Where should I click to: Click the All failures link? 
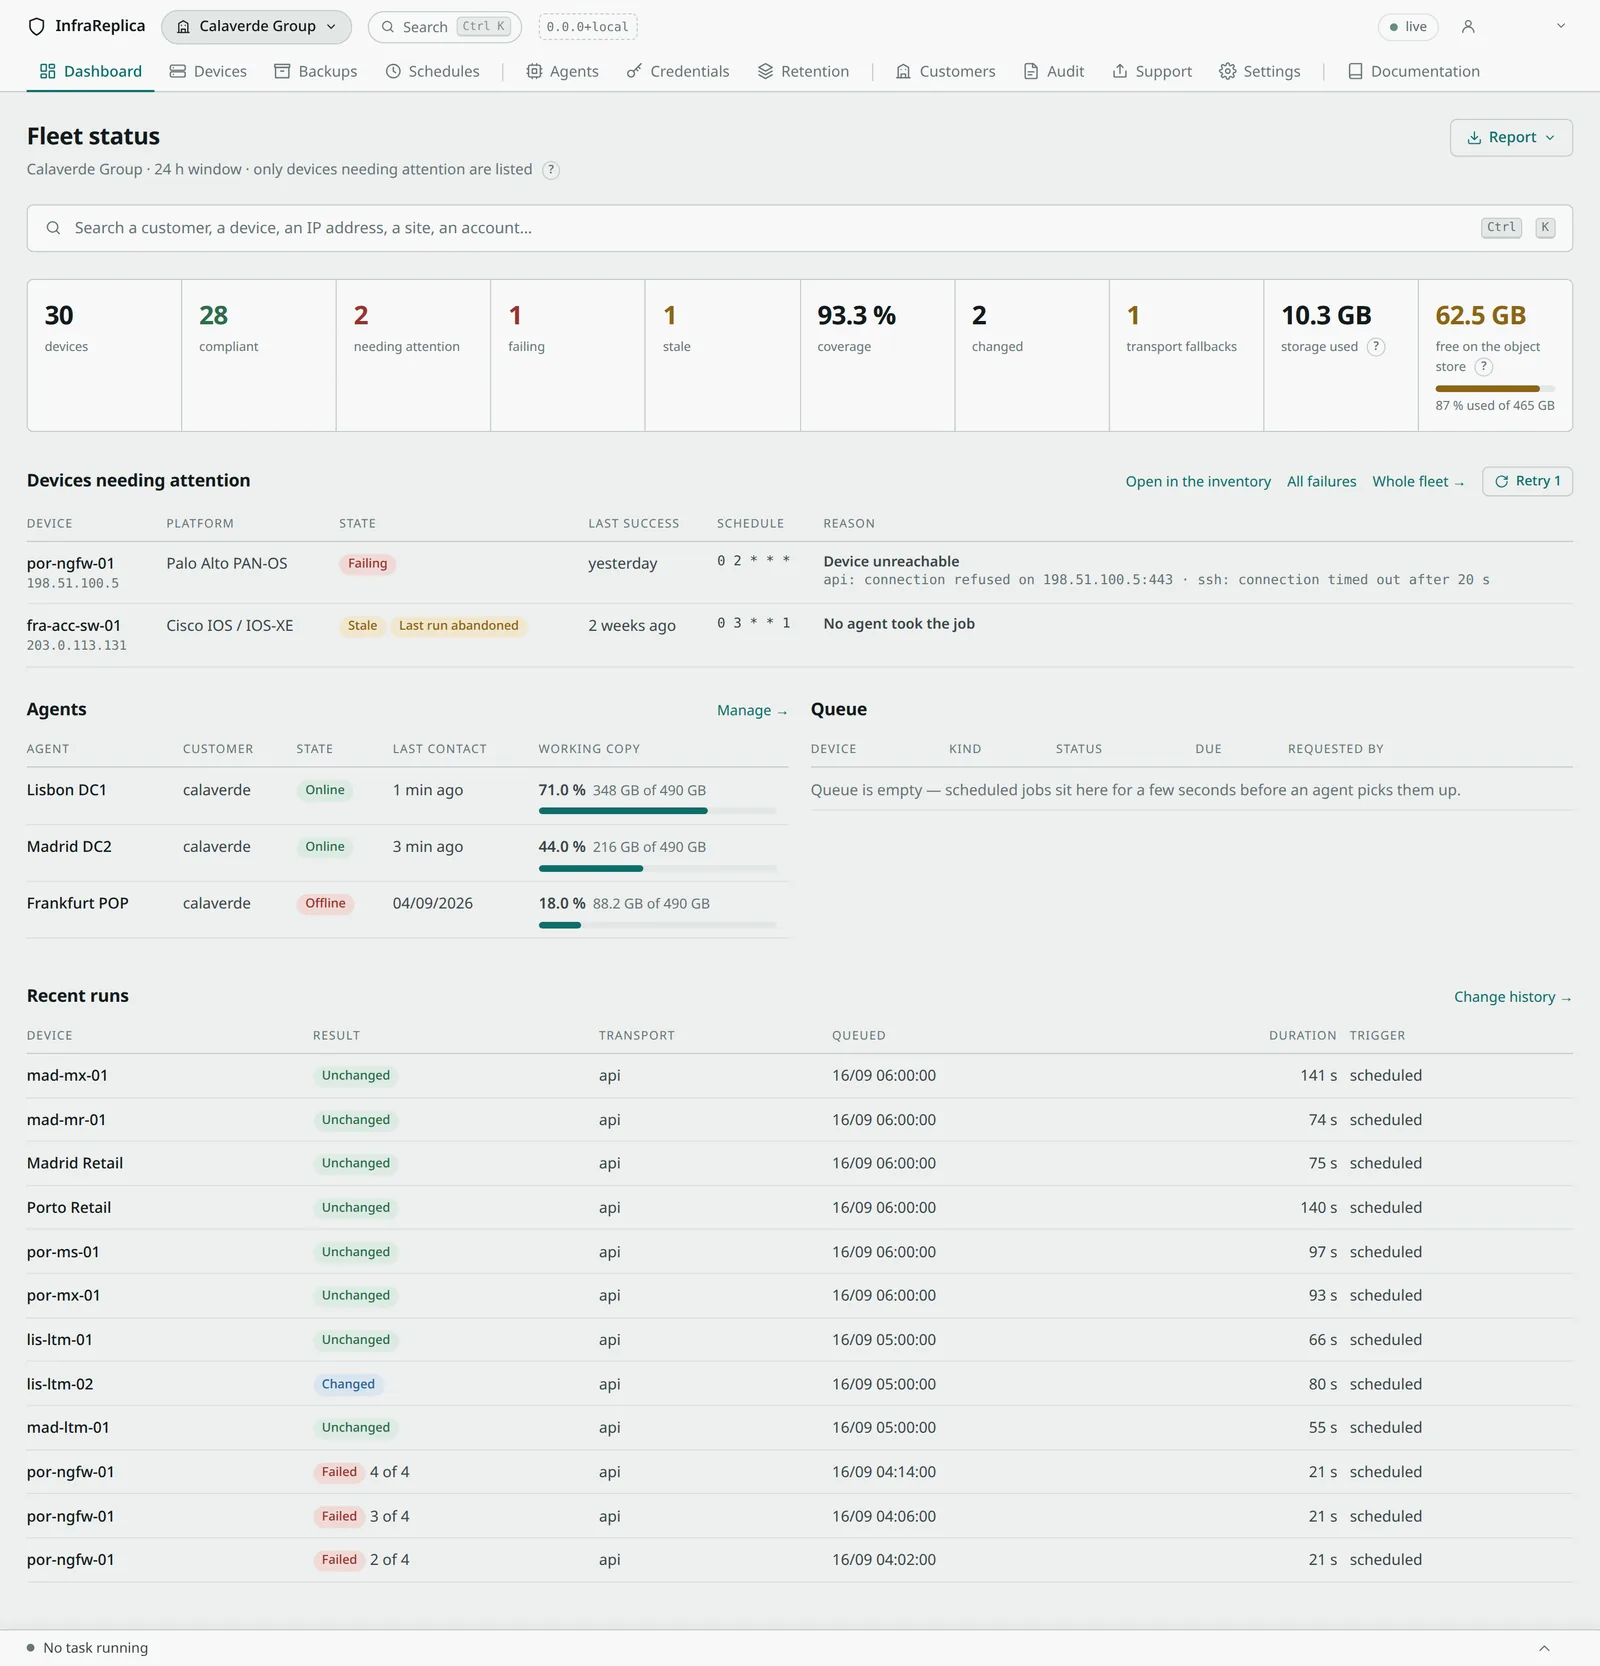coord(1321,482)
